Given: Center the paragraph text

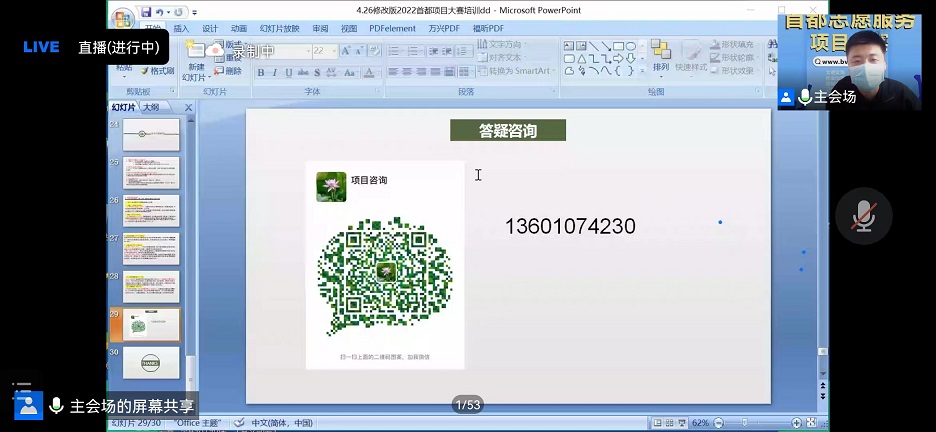Looking at the screenshot, I should point(408,72).
